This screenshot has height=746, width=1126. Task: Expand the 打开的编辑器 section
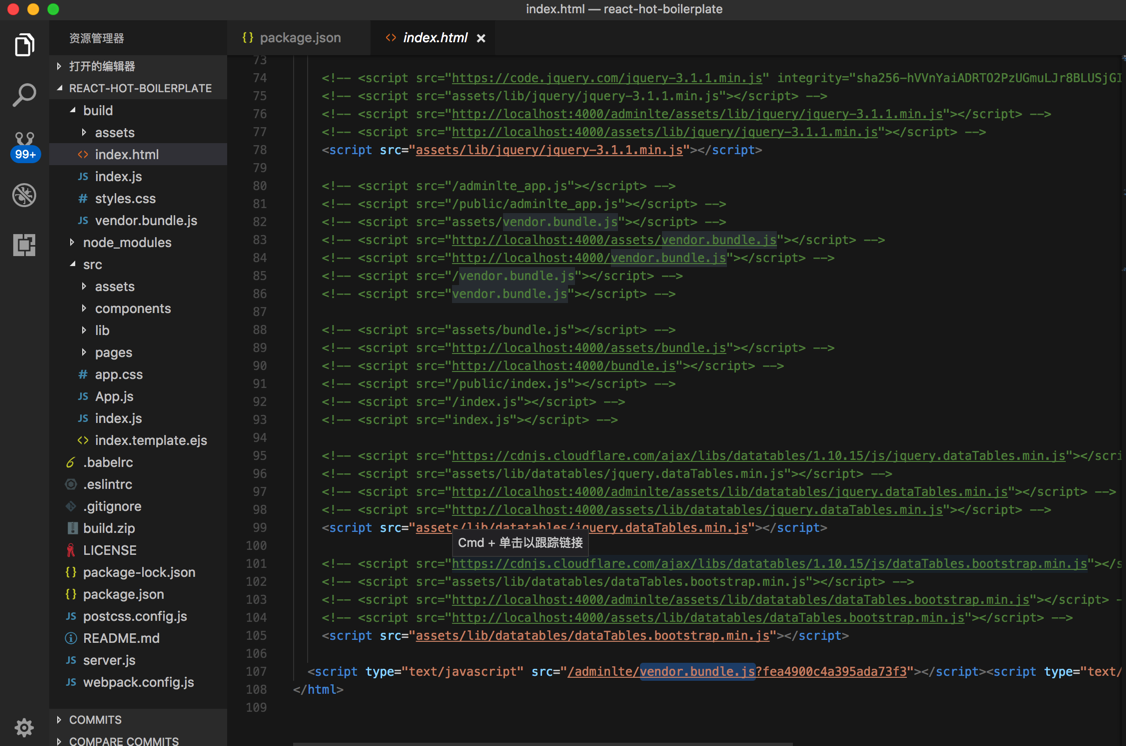point(101,66)
